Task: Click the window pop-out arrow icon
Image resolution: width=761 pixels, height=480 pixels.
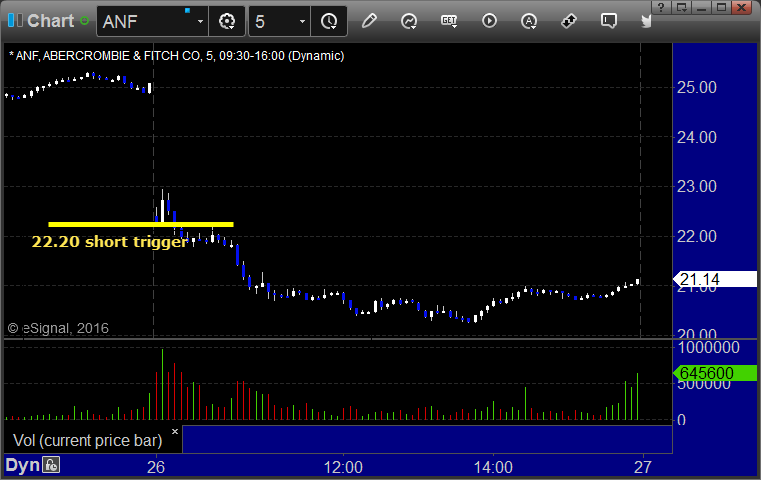Action: 681,7
